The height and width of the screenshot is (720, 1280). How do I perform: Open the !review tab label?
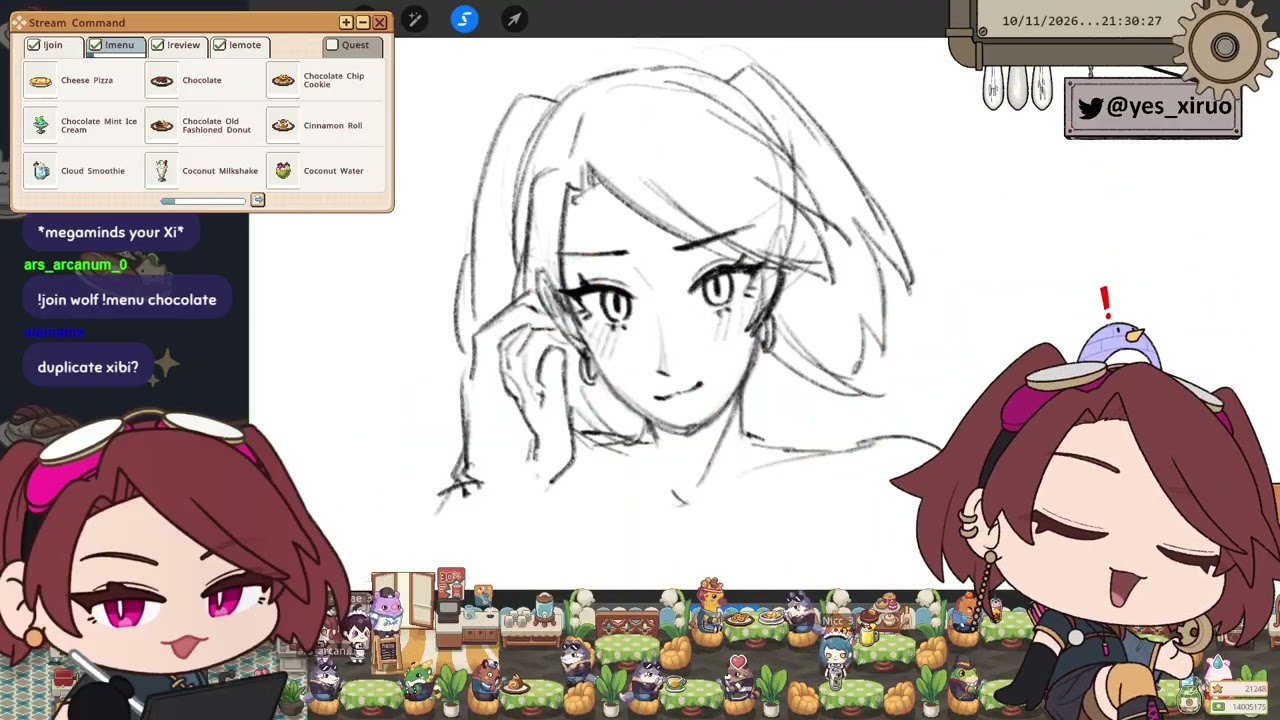pyautogui.click(x=183, y=45)
